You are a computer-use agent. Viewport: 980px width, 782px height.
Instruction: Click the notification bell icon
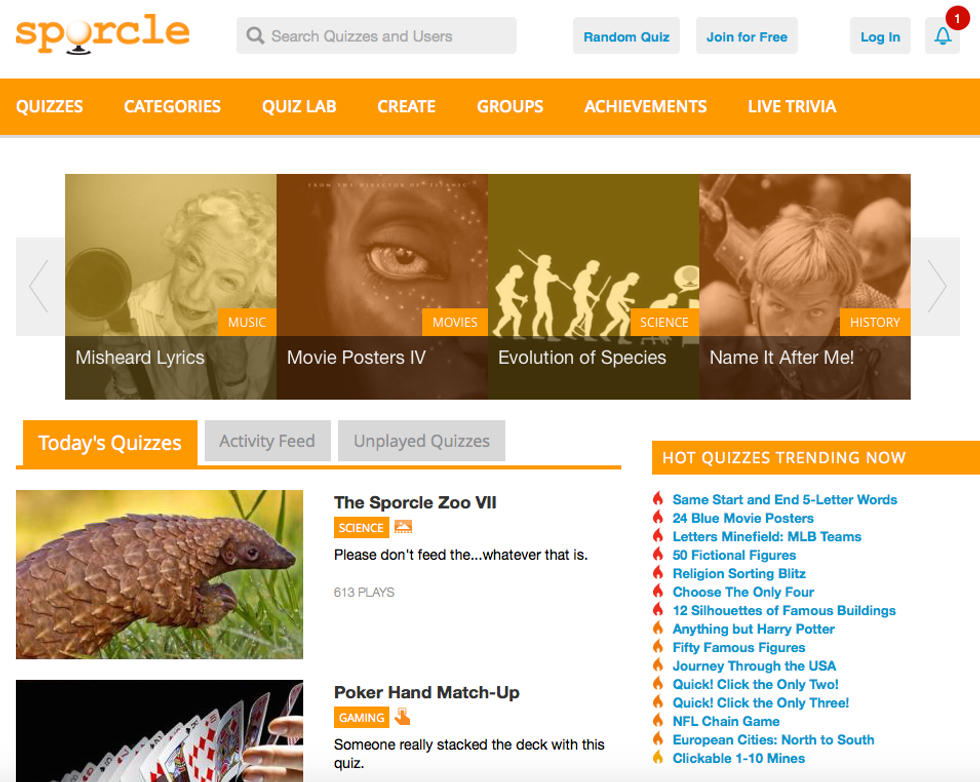pos(942,36)
